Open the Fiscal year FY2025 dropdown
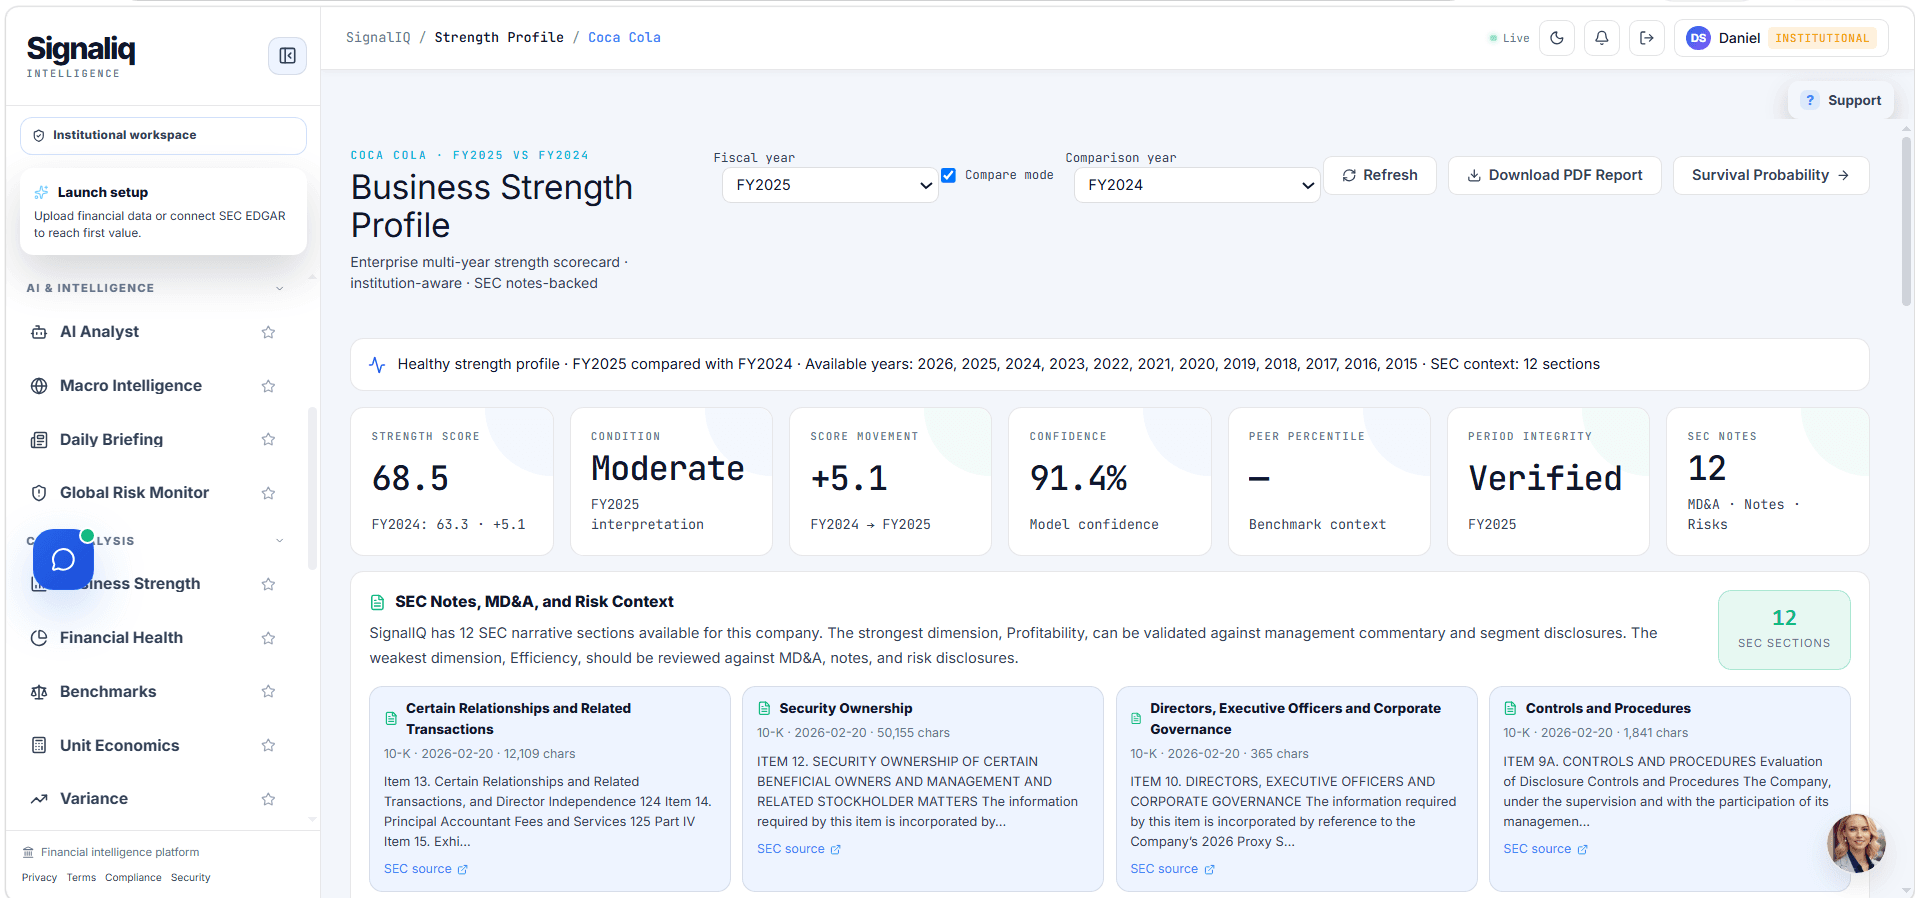The height and width of the screenshot is (898, 1920). (830, 185)
